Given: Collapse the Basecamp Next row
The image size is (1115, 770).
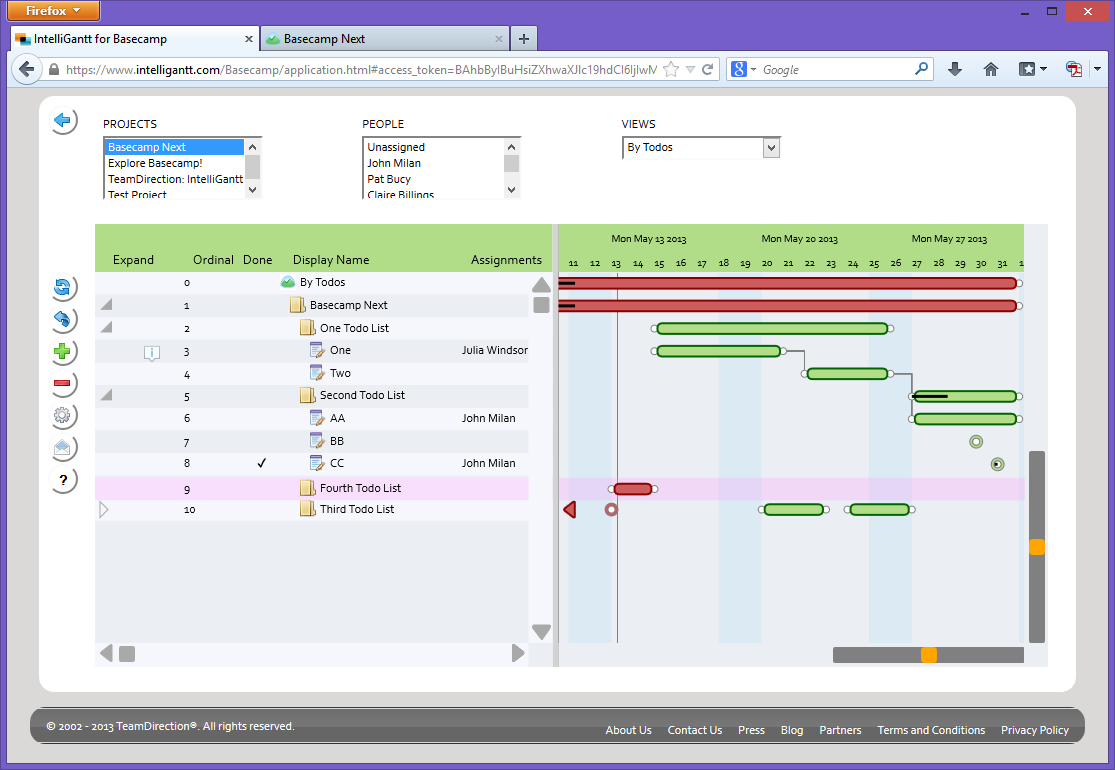Looking at the screenshot, I should 106,305.
